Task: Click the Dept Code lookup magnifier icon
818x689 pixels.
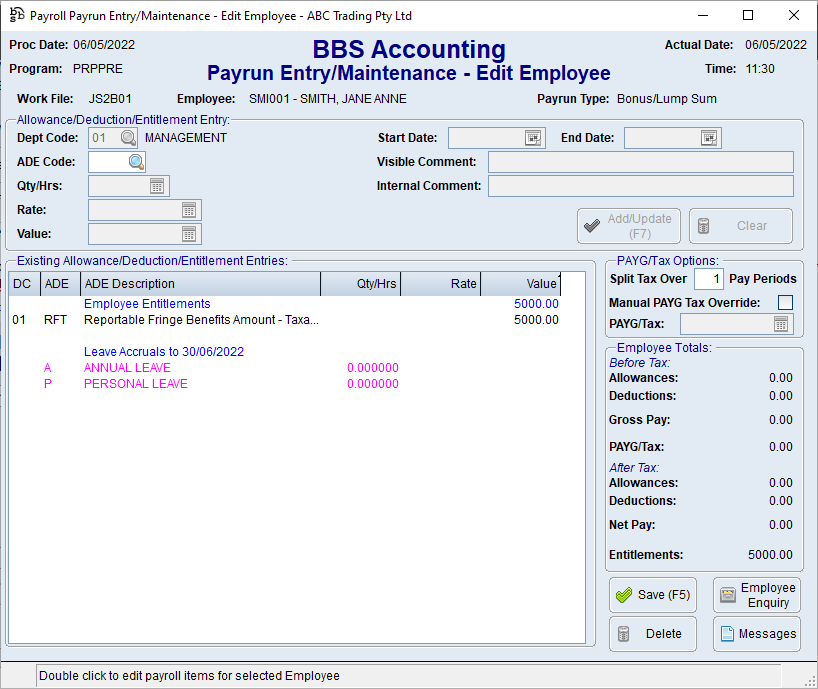Action: pyautogui.click(x=129, y=138)
